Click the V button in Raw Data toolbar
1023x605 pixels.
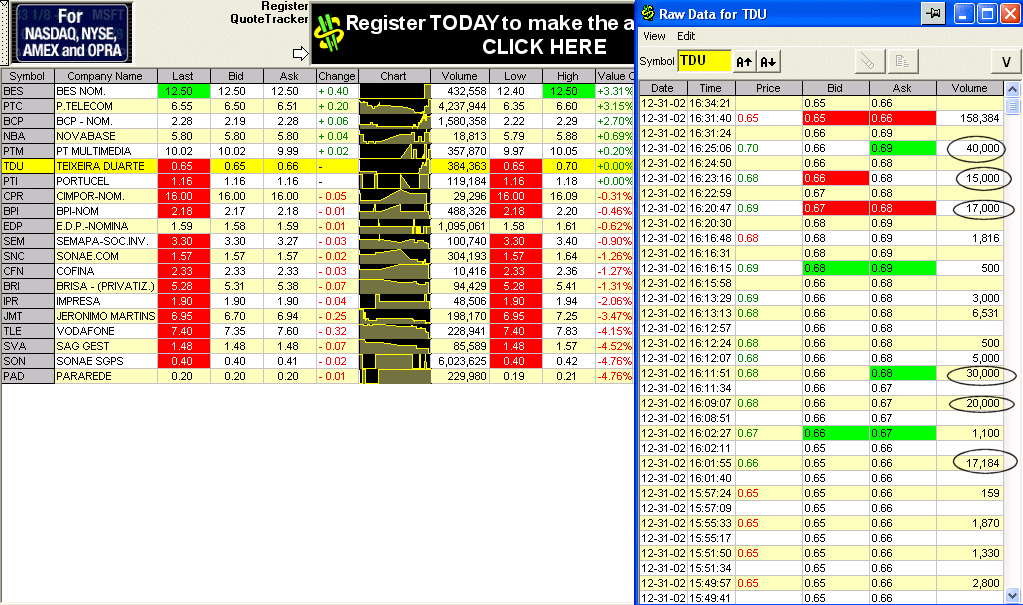pos(1006,62)
